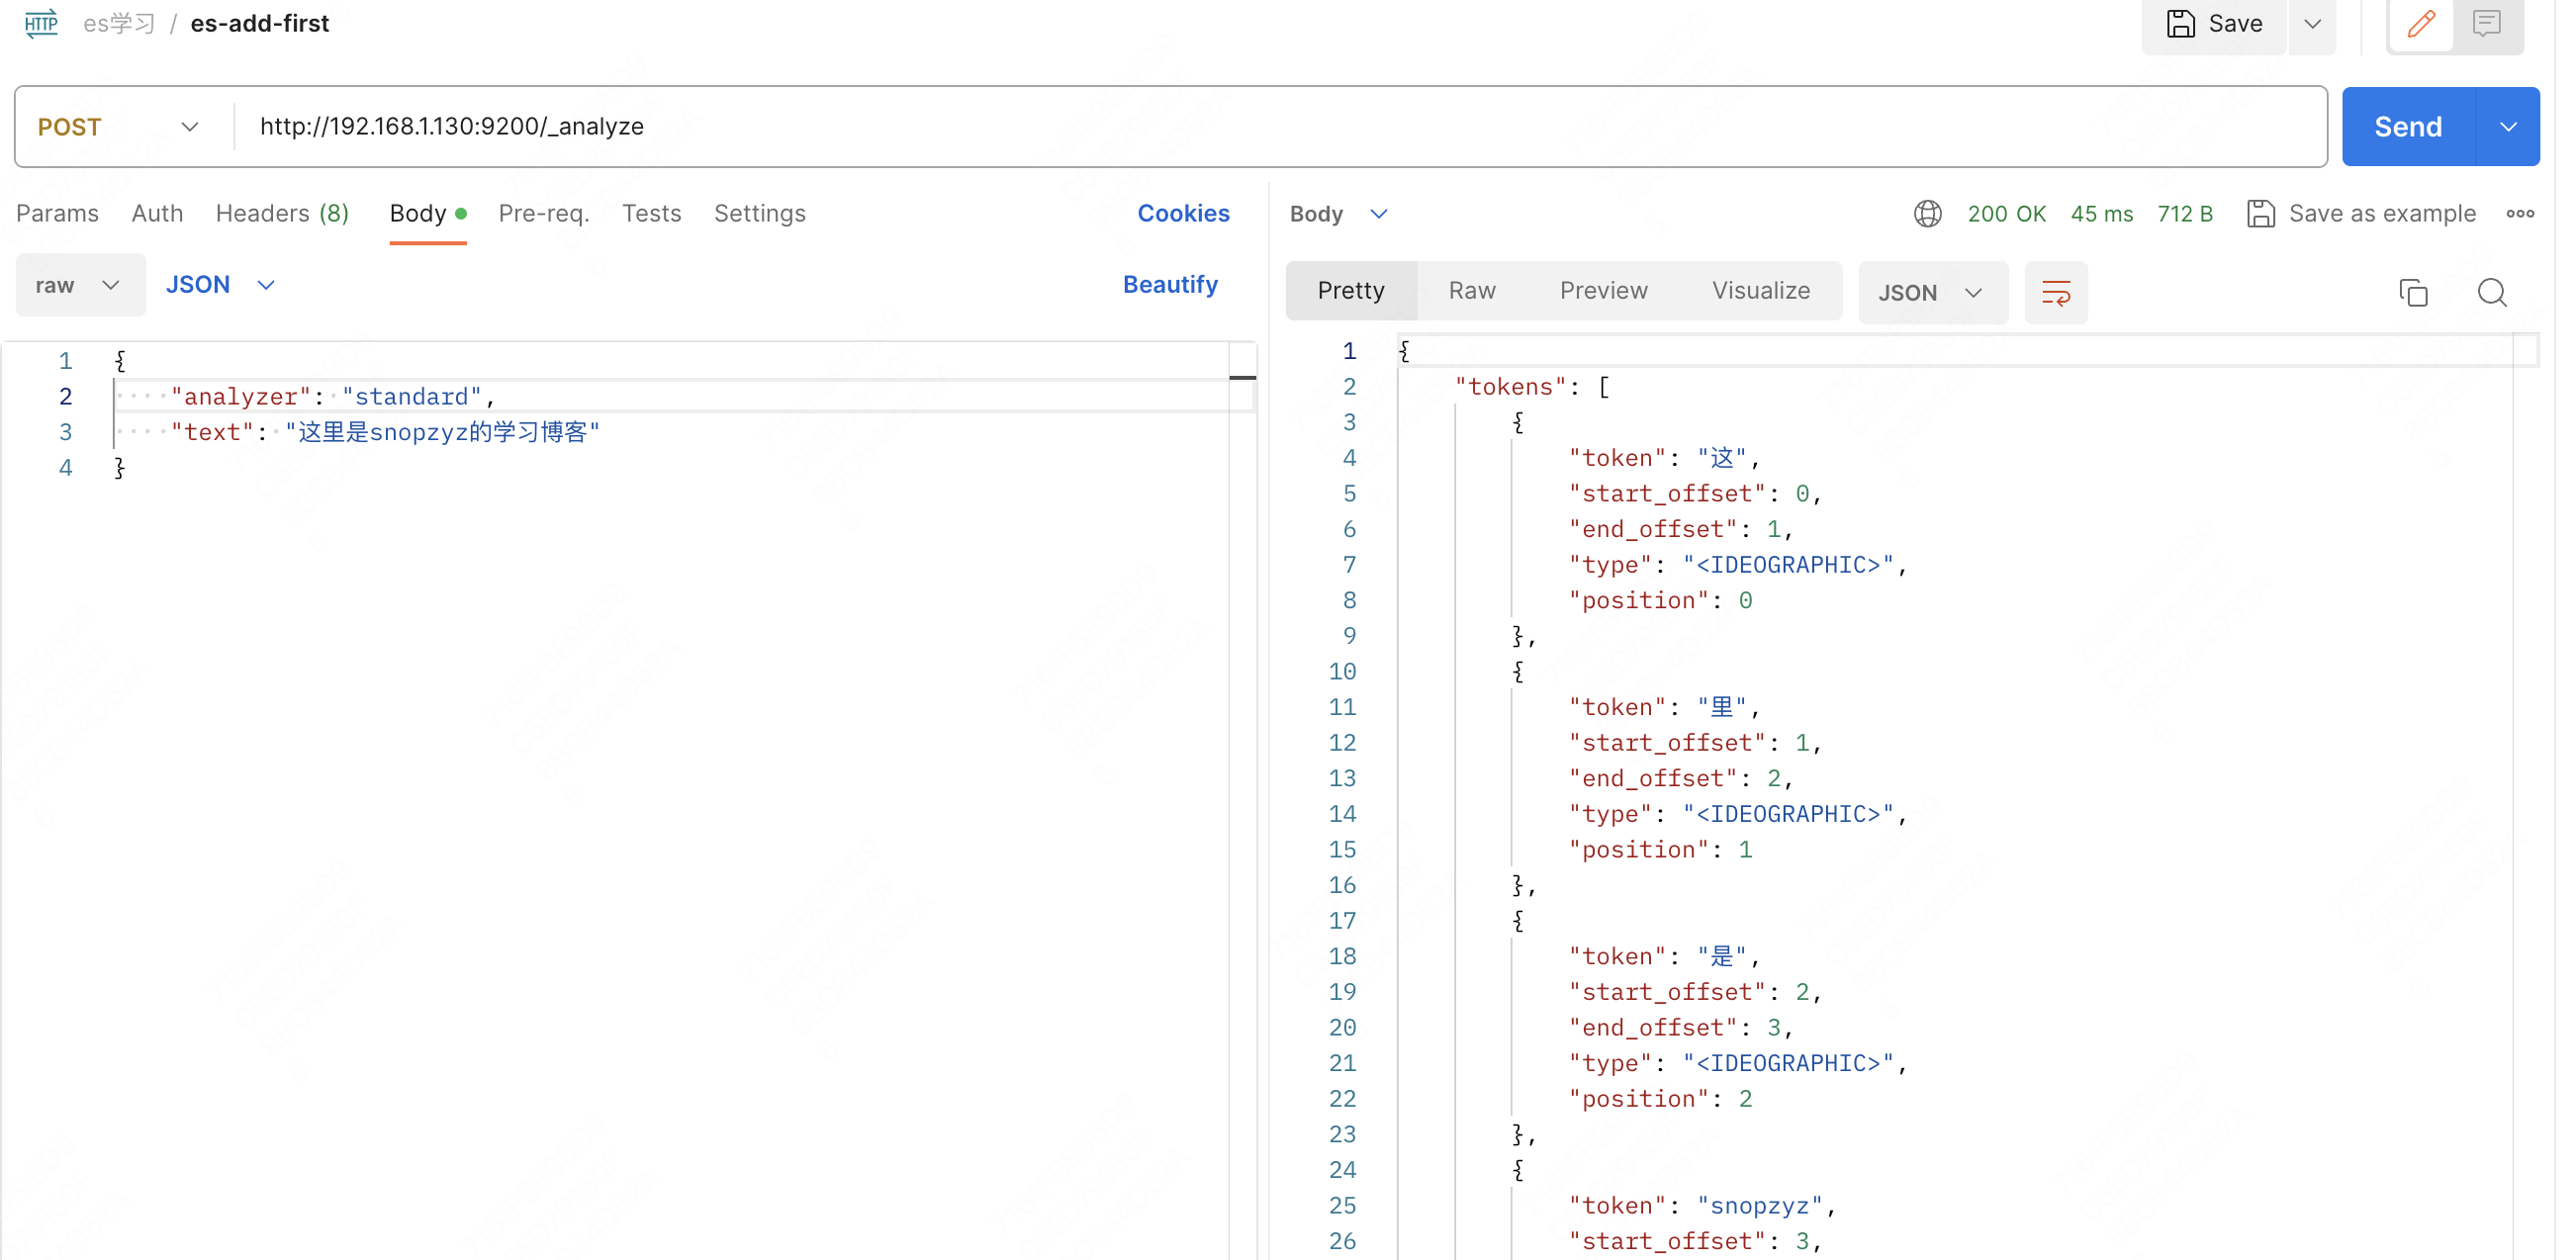Image resolution: width=2576 pixels, height=1260 pixels.
Task: Send the request
Action: coord(2408,127)
